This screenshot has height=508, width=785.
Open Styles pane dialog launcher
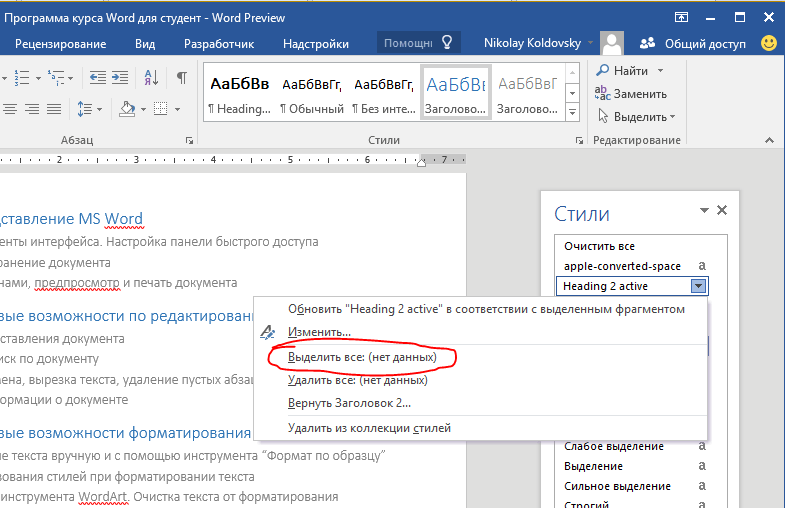[x=579, y=141]
